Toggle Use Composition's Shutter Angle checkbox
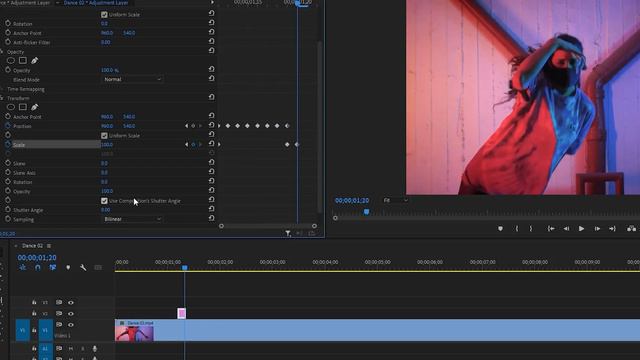640x360 pixels. pyautogui.click(x=104, y=201)
